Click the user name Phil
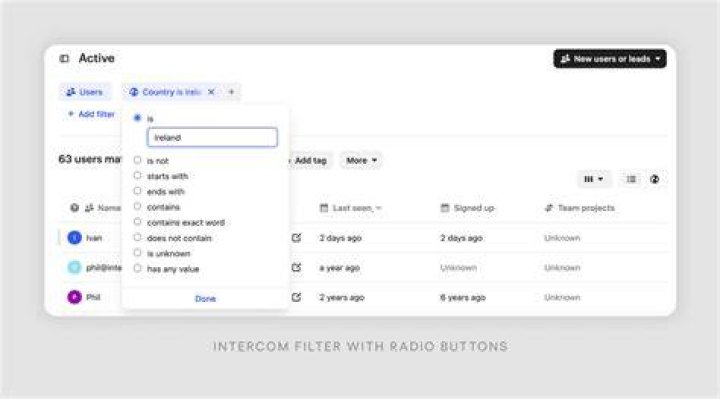 (x=93, y=297)
